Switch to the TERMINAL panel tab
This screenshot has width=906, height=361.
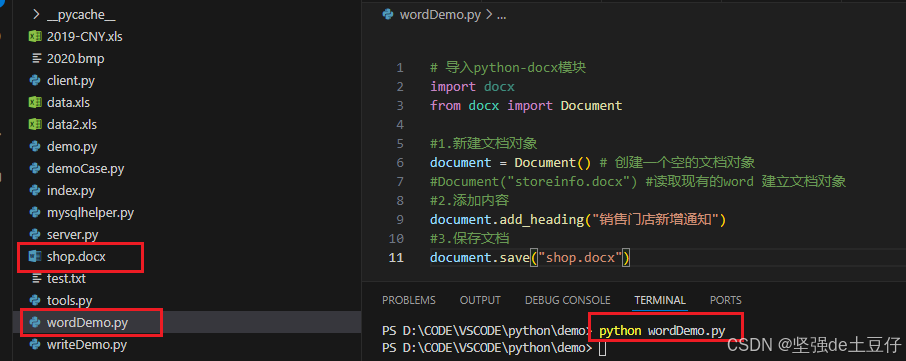pos(660,300)
